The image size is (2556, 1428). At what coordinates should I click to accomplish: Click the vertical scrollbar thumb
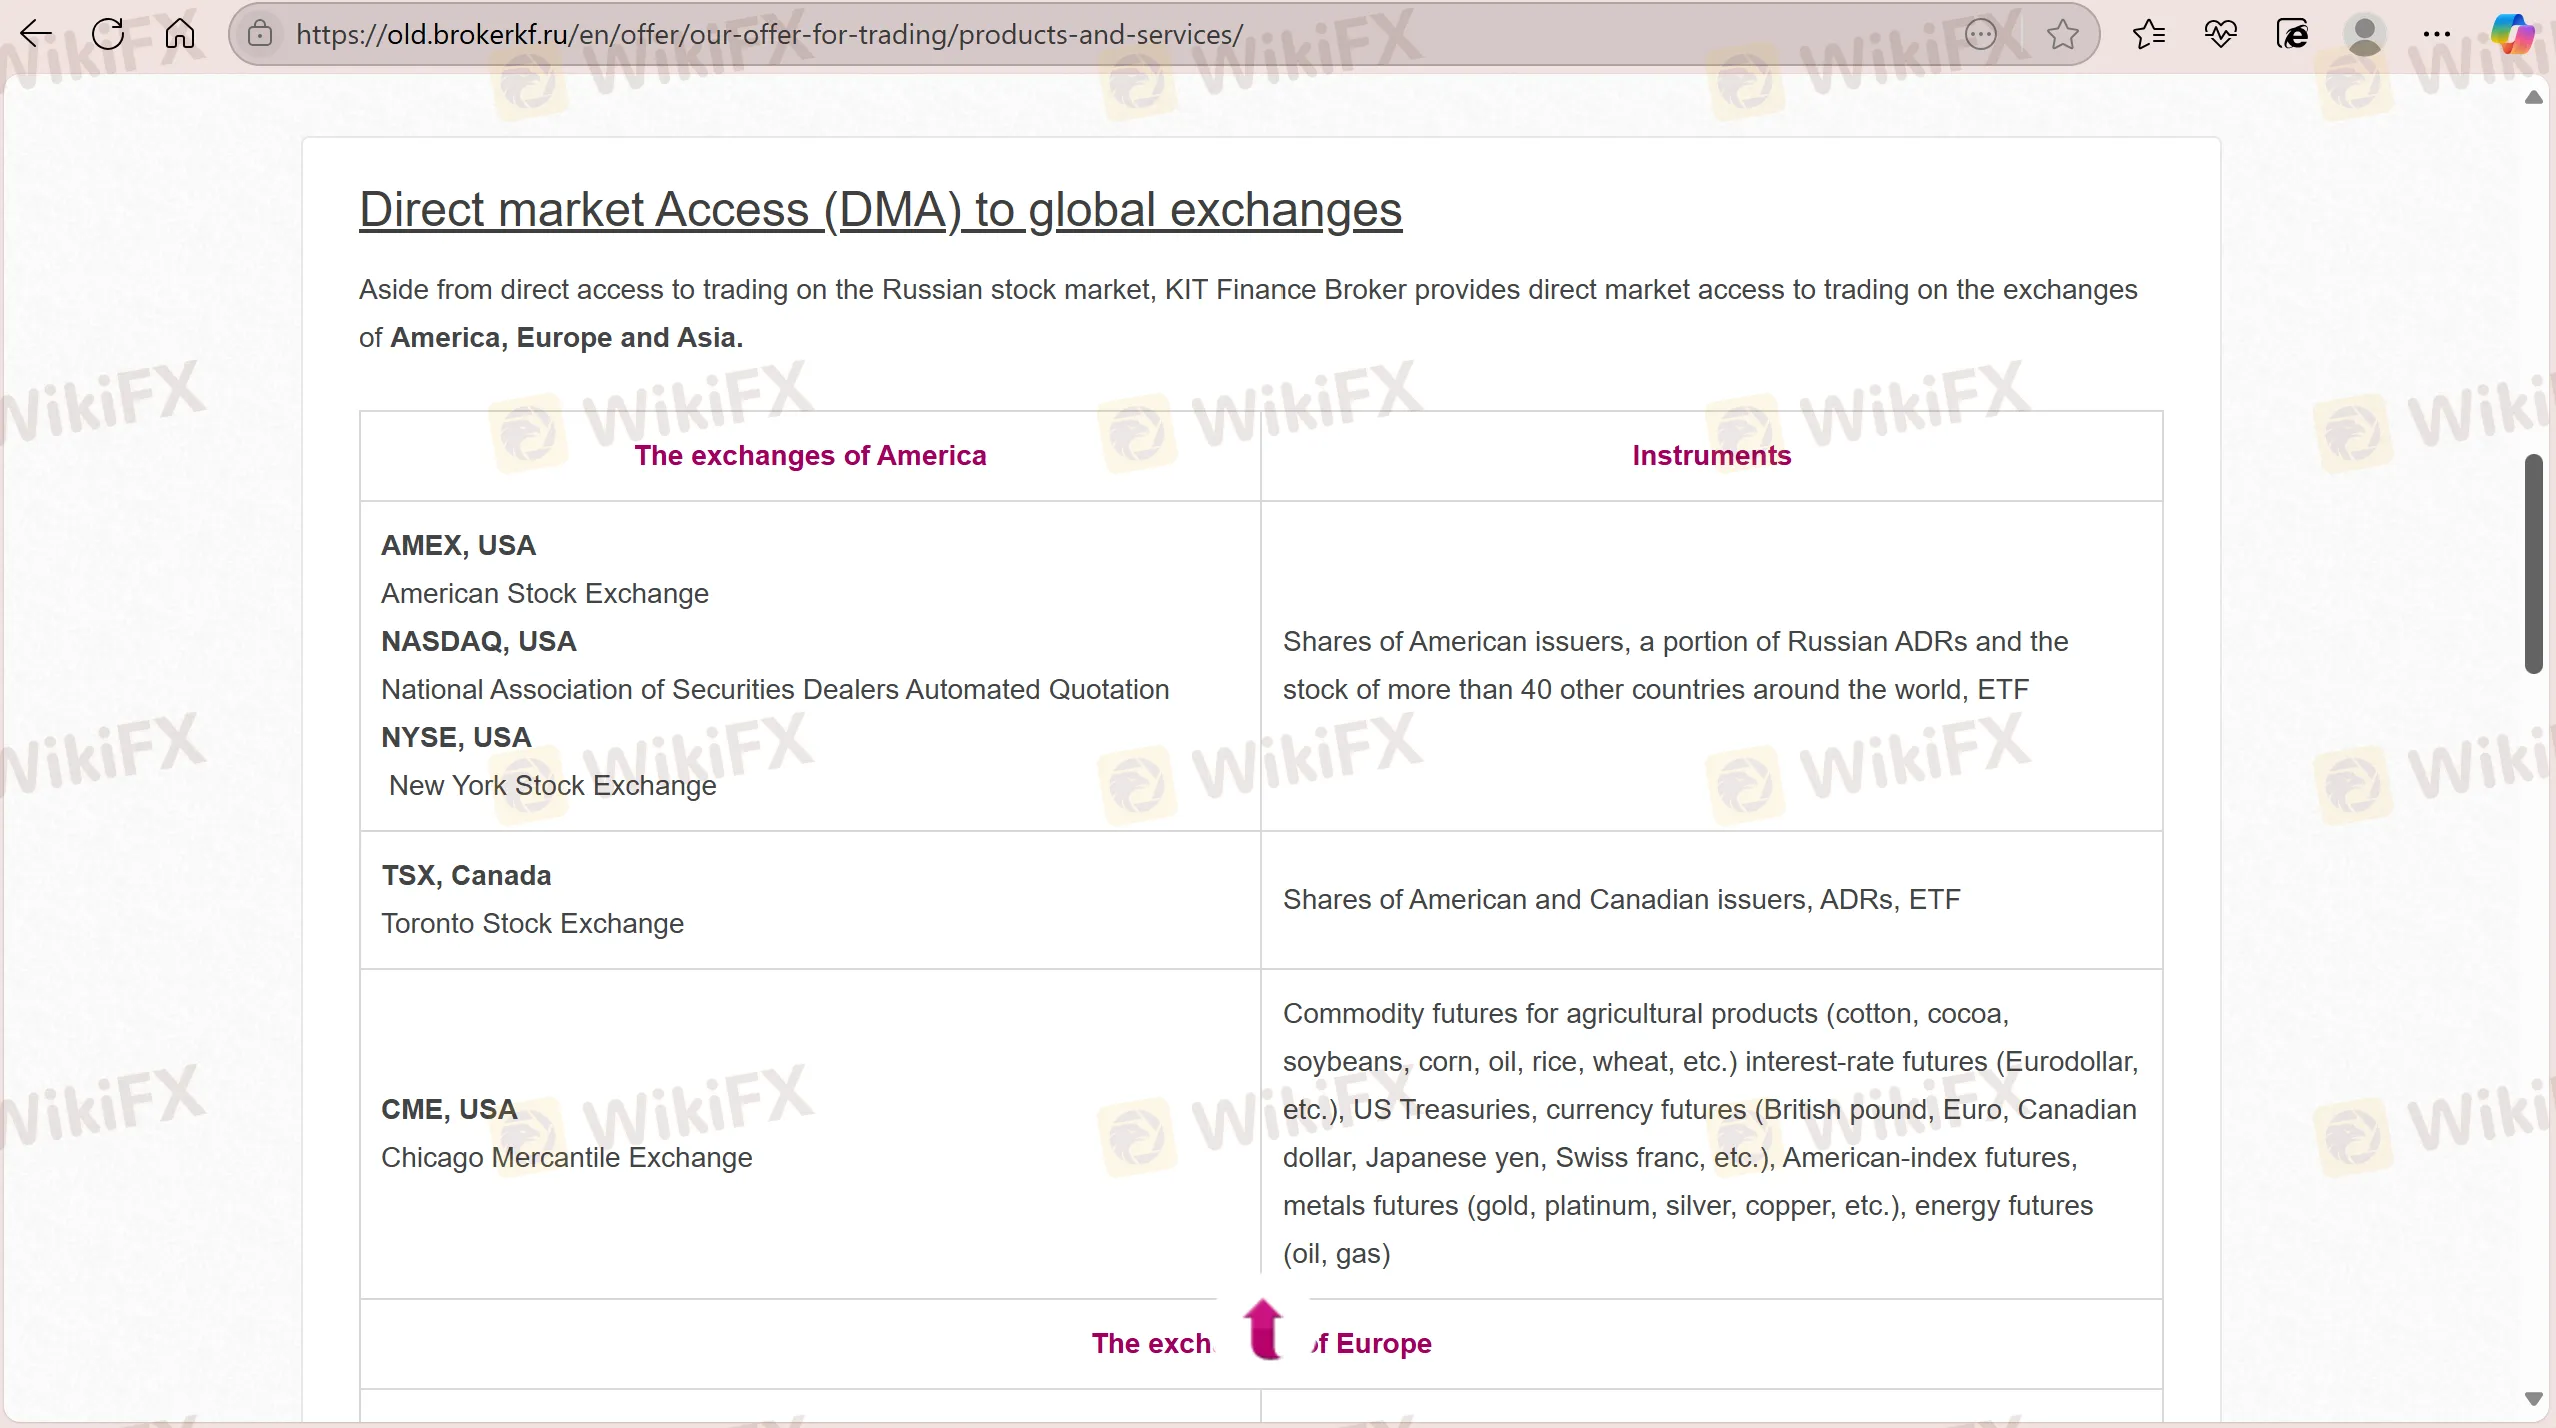click(x=2533, y=563)
